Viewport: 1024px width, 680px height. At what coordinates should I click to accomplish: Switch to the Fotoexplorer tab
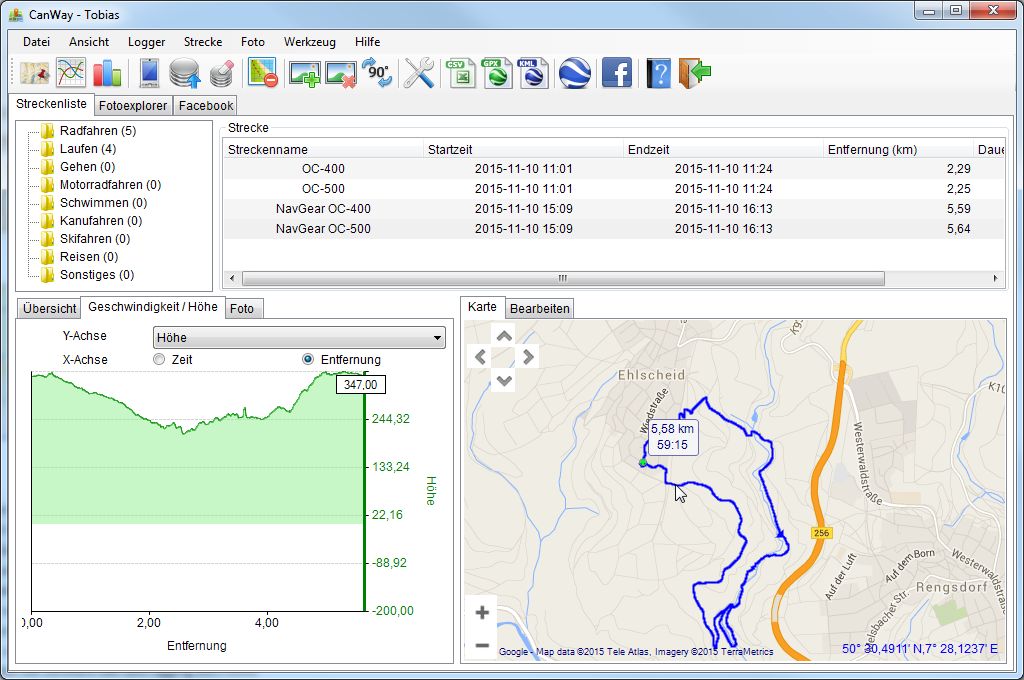(x=133, y=105)
